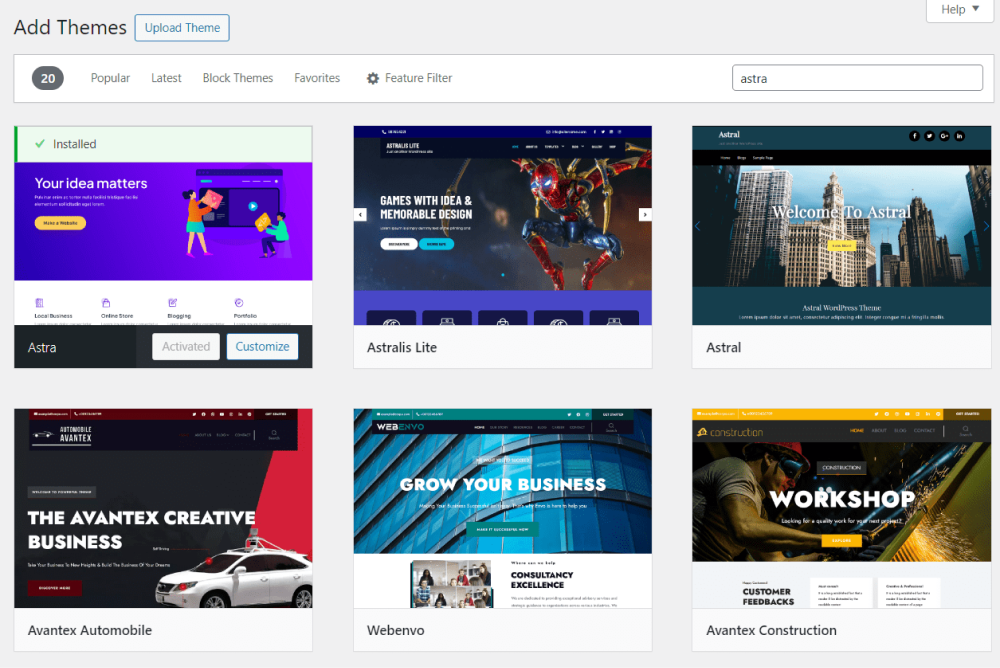This screenshot has width=1000, height=668.
Task: Open the Astralis Lite theme thumbnail
Action: [503, 225]
